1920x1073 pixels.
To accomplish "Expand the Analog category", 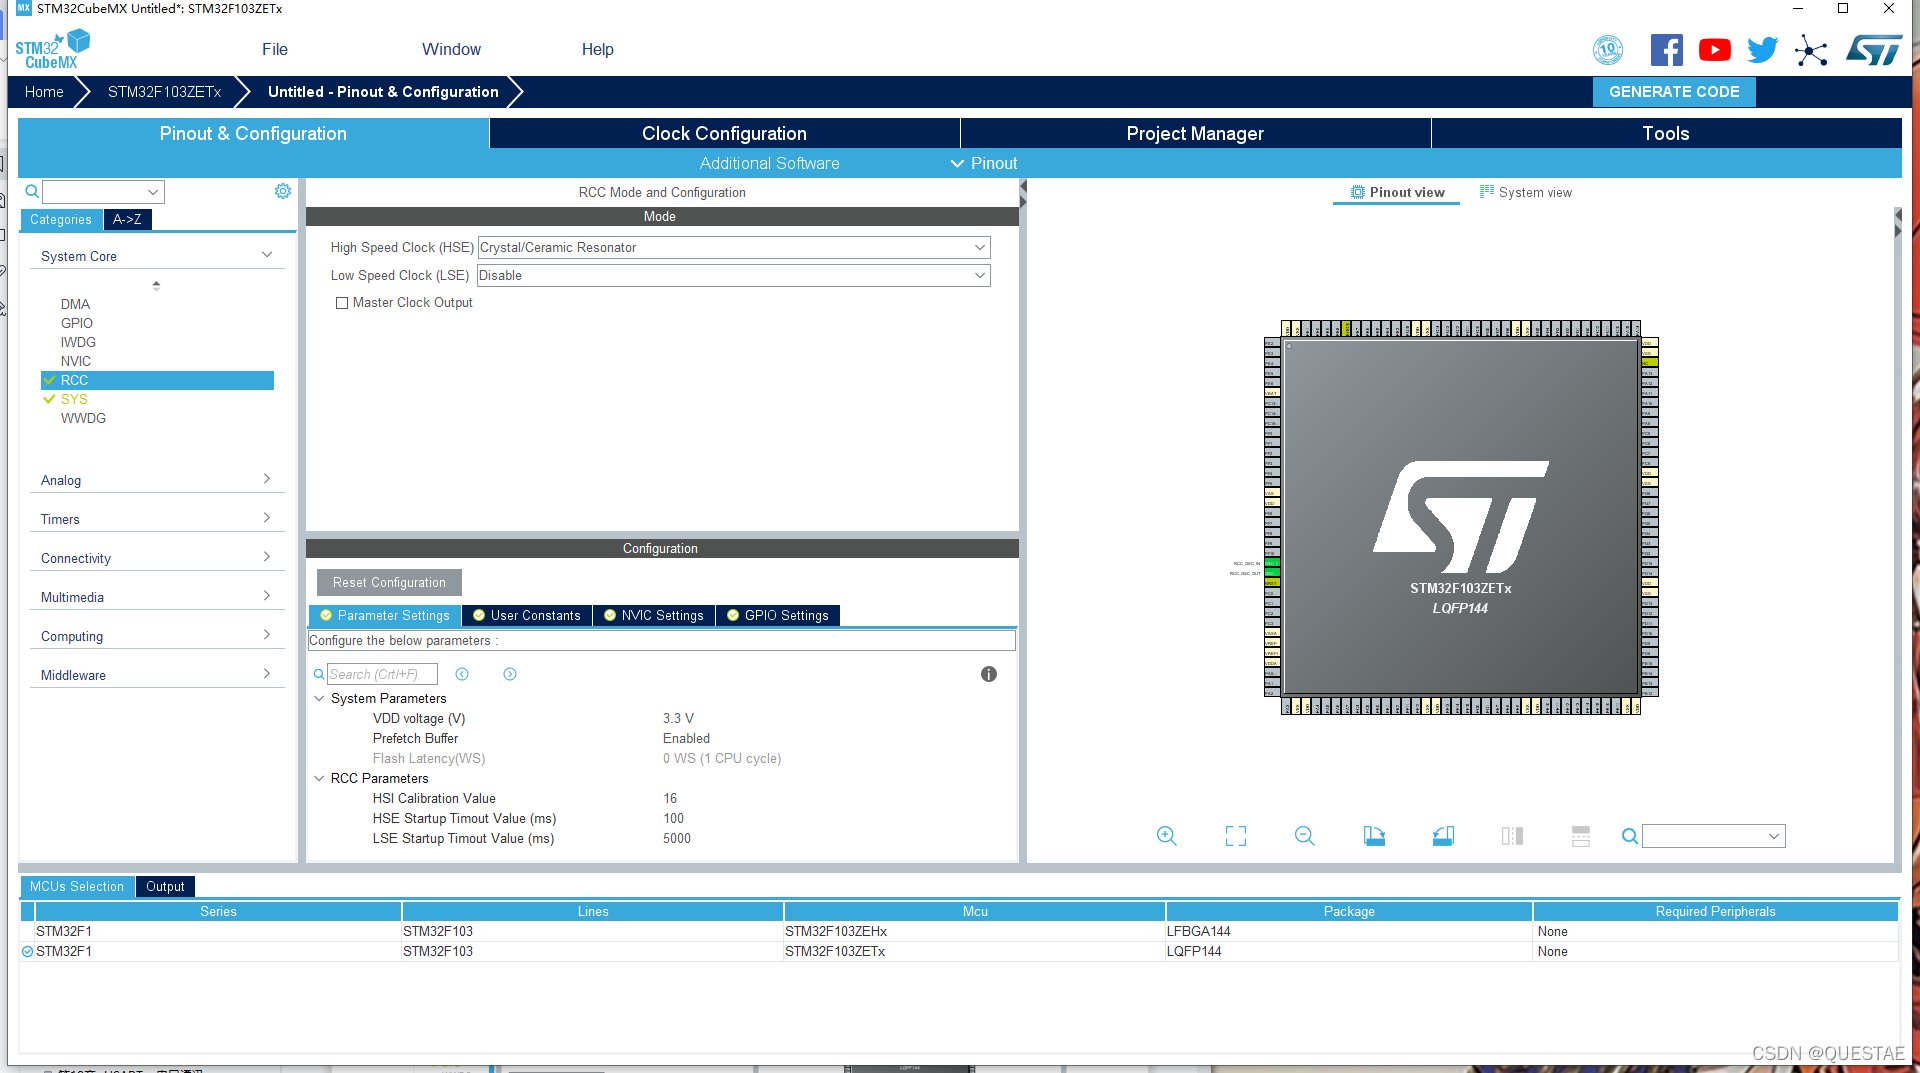I will point(156,480).
